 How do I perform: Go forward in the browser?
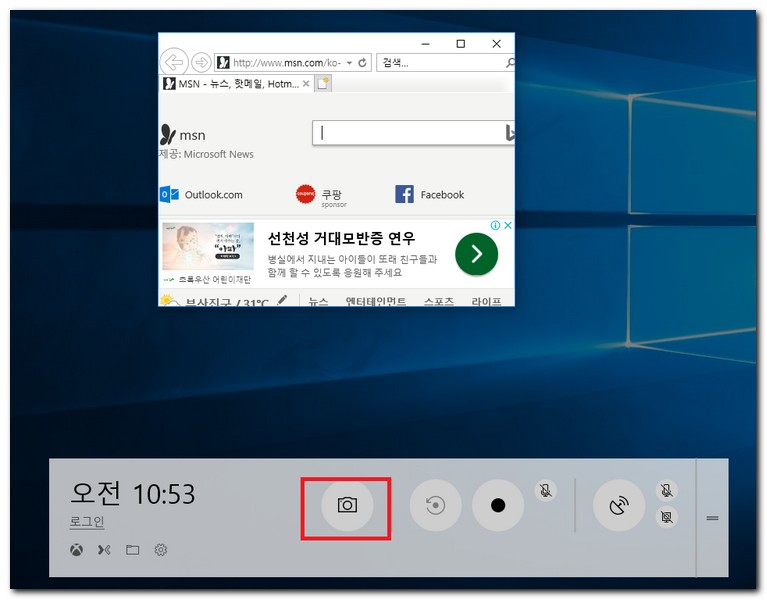pyautogui.click(x=201, y=63)
